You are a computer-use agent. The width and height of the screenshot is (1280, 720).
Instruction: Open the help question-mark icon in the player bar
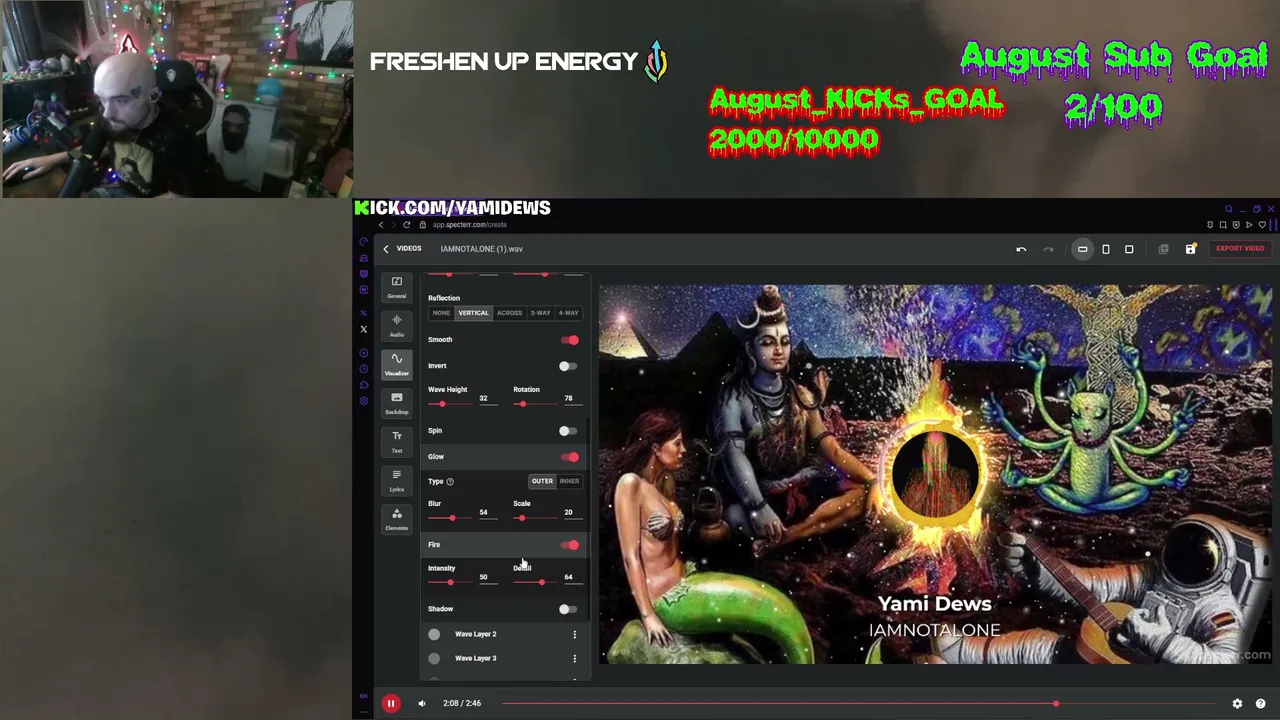pos(1260,704)
